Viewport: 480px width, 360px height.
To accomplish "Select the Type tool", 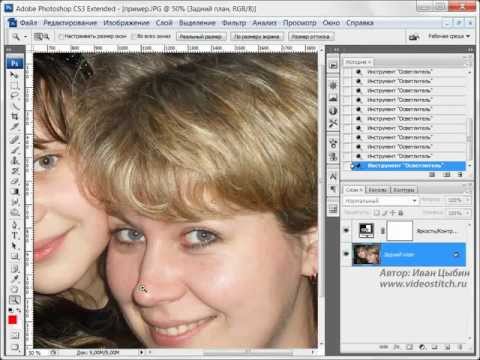I will [x=14, y=235].
